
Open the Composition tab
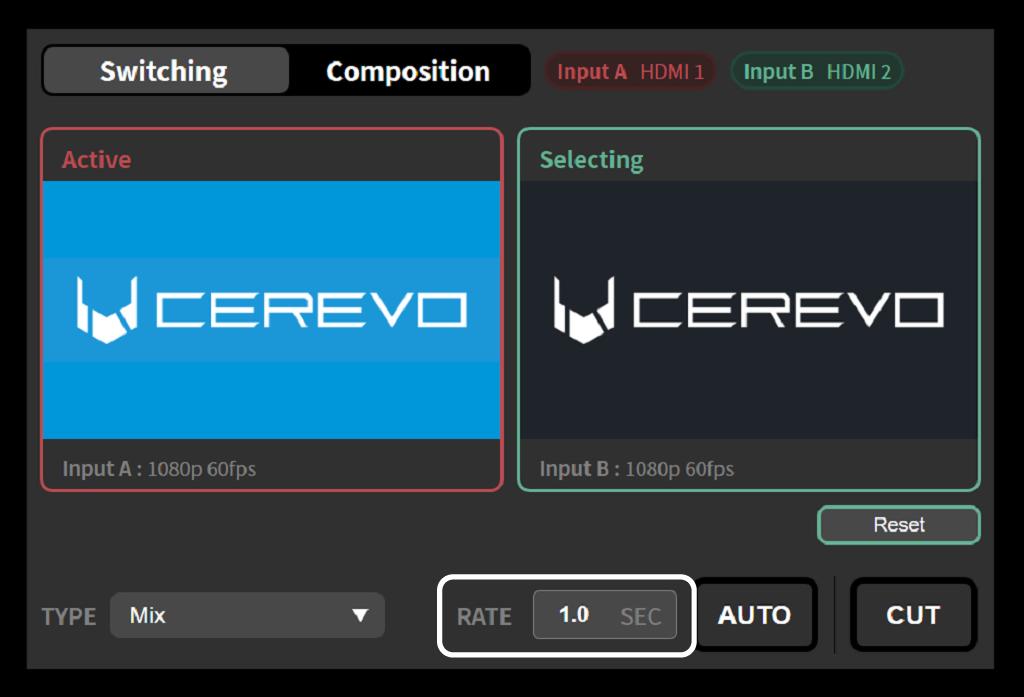pos(408,71)
